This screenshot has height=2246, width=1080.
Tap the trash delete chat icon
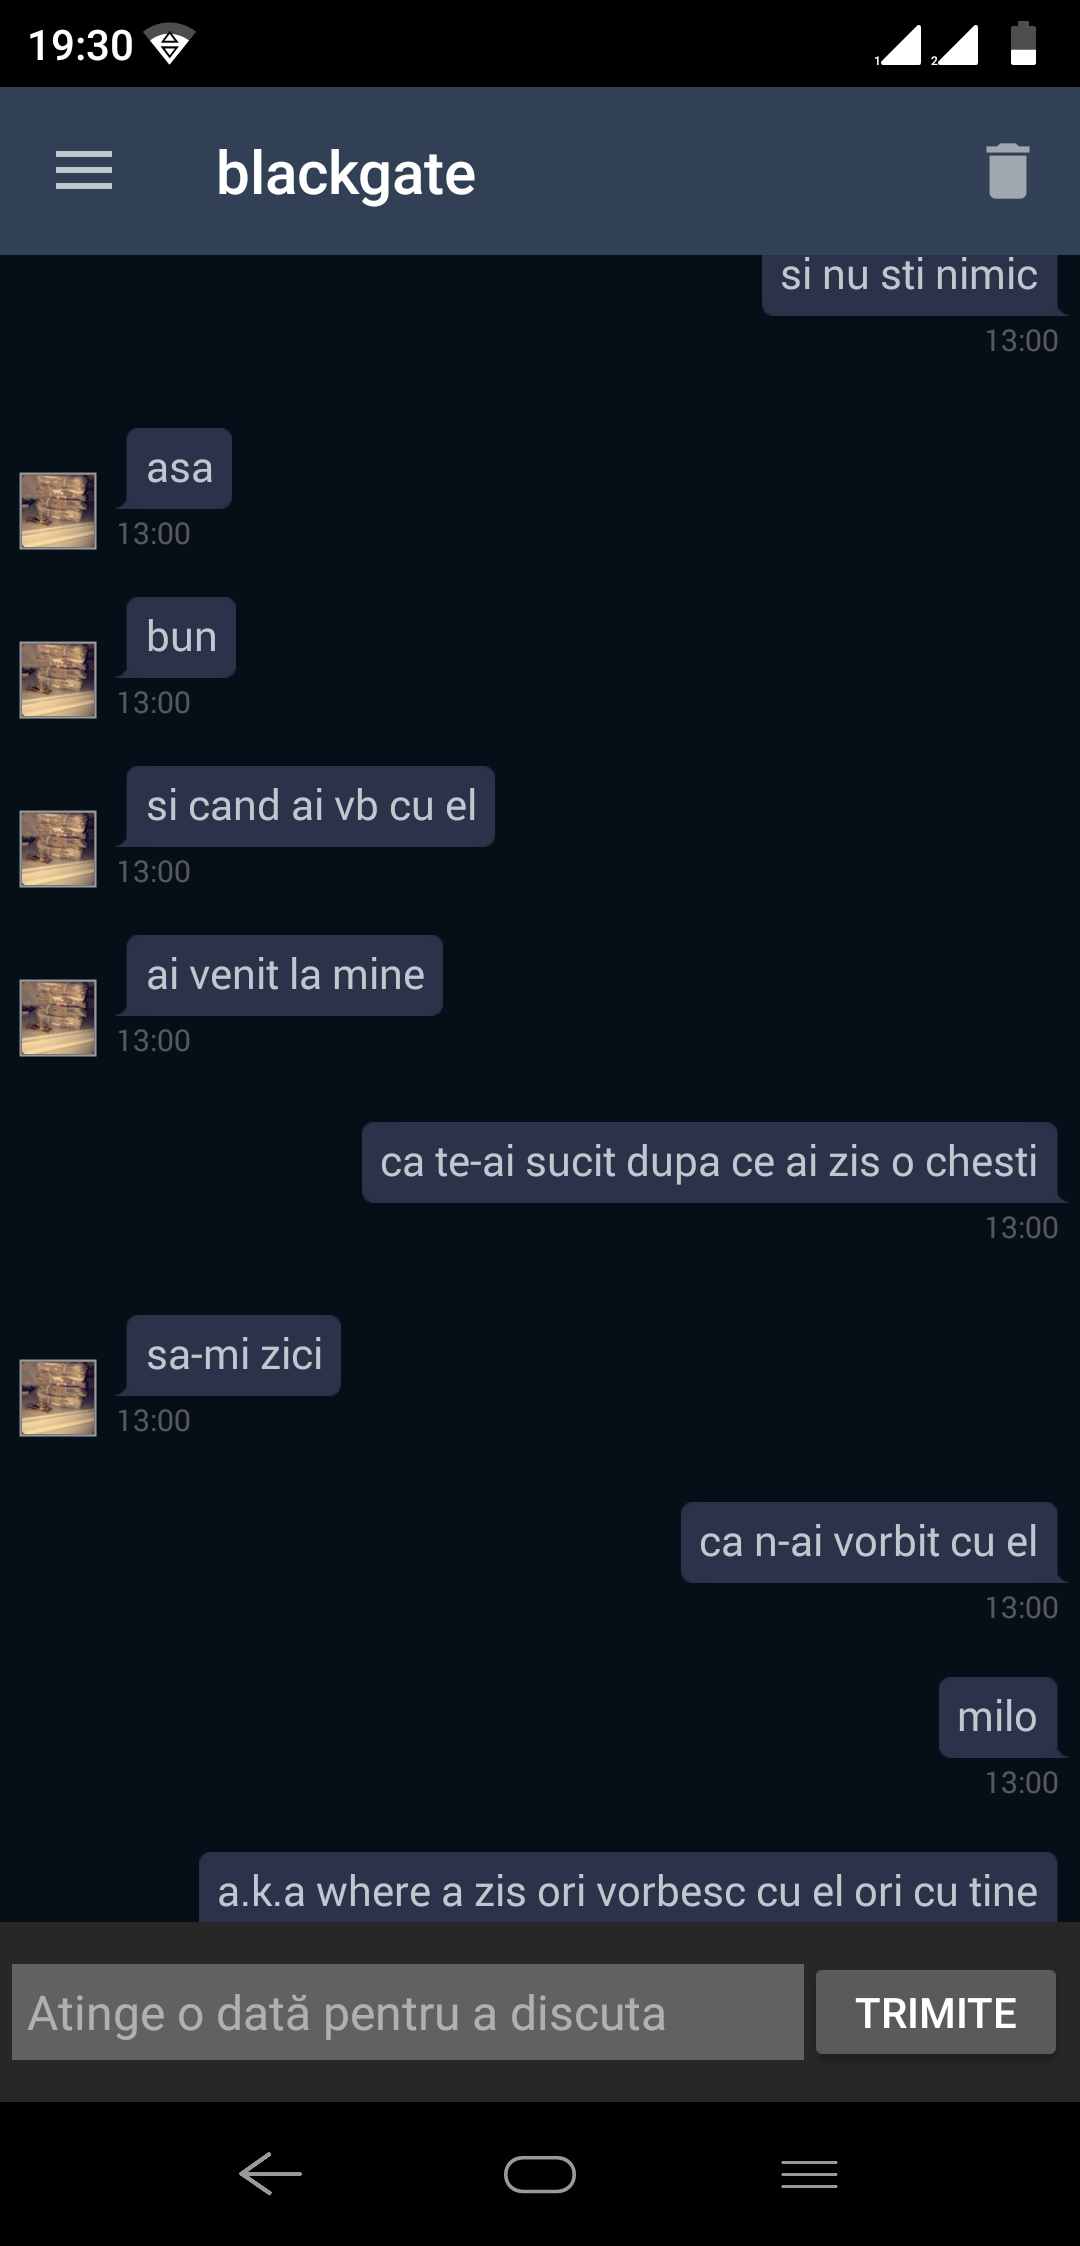tap(1007, 171)
